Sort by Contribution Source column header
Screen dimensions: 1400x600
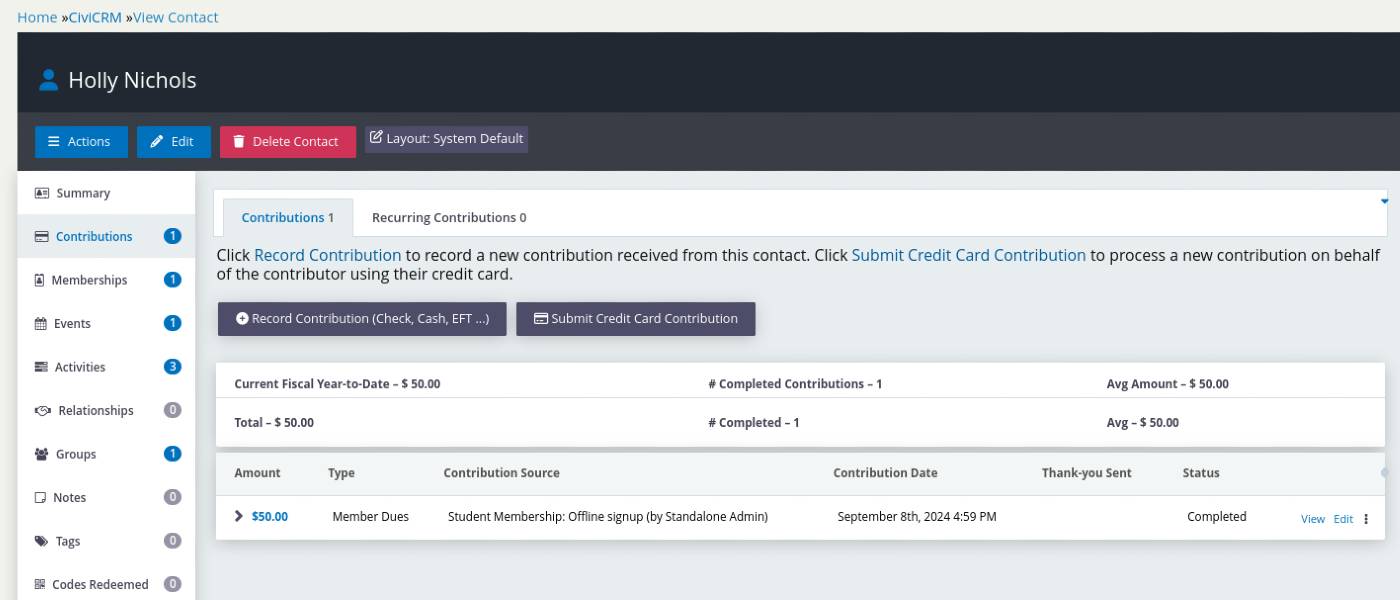tap(501, 473)
